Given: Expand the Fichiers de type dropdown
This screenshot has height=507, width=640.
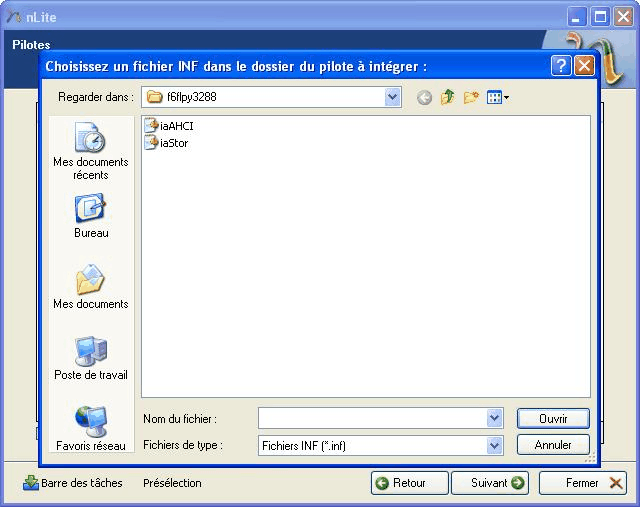Looking at the screenshot, I should tap(494, 445).
